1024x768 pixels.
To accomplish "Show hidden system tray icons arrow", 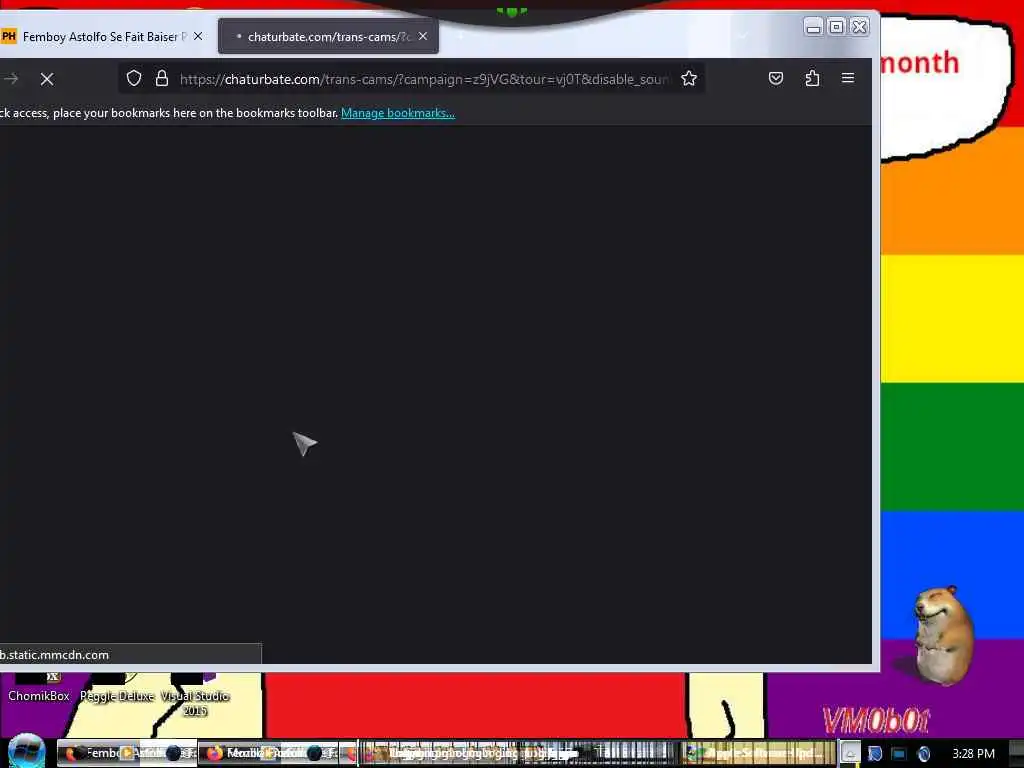I will (850, 753).
